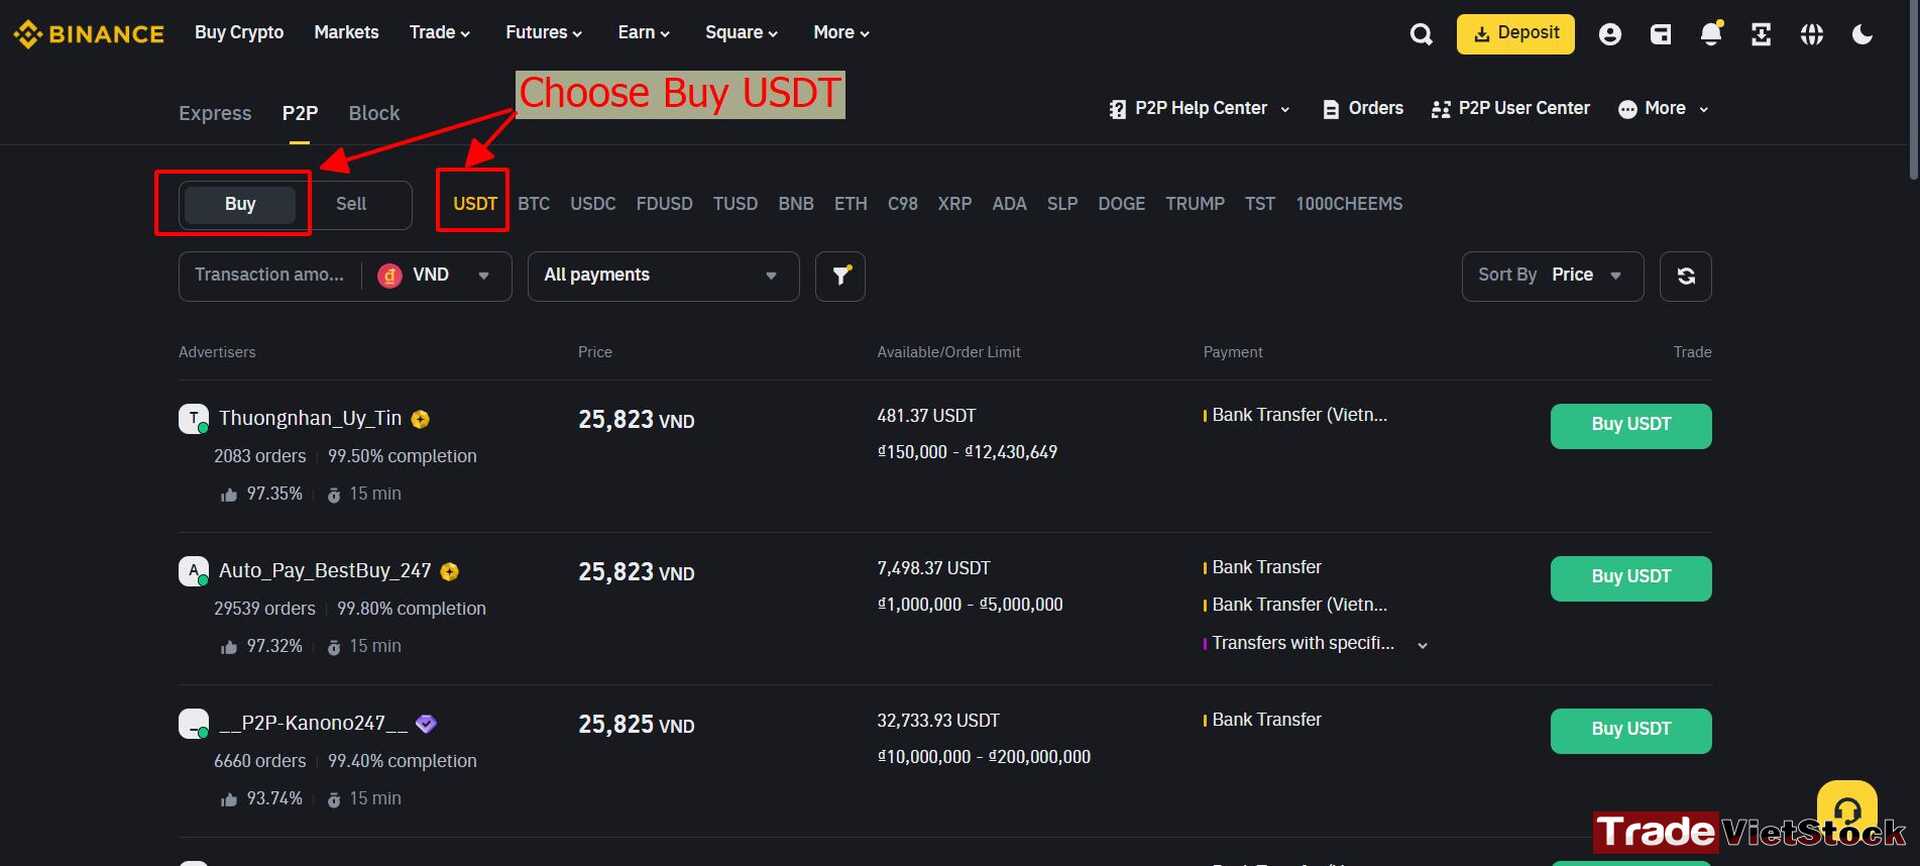Screen dimensions: 1920x866
Task: Open the Trade dropdown menu
Action: coord(439,33)
